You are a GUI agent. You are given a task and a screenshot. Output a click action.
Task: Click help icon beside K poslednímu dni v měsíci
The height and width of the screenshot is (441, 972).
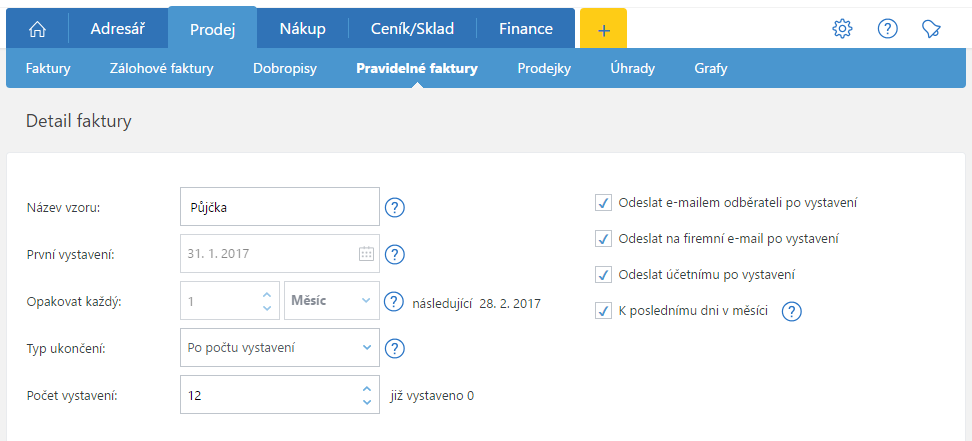point(792,311)
